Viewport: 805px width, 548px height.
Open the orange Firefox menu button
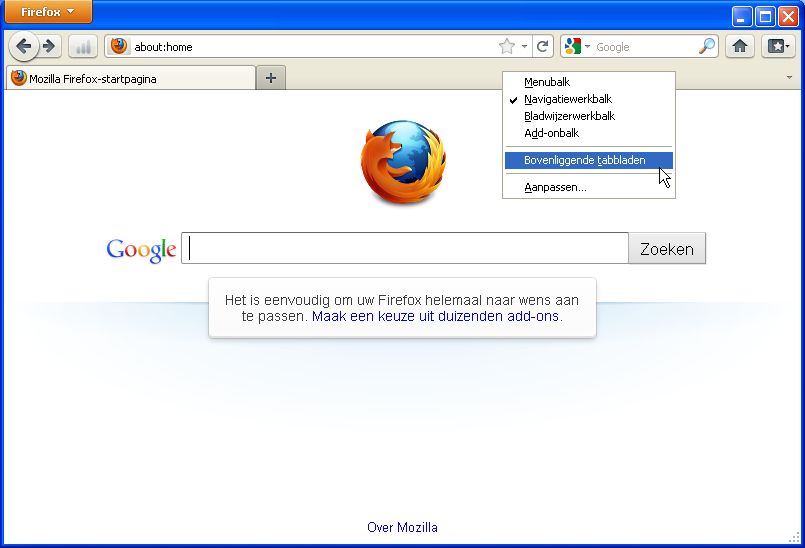(x=48, y=12)
